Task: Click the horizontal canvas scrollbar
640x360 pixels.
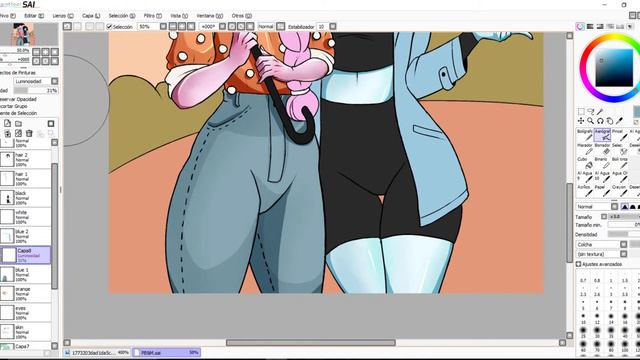Action: tap(311, 343)
